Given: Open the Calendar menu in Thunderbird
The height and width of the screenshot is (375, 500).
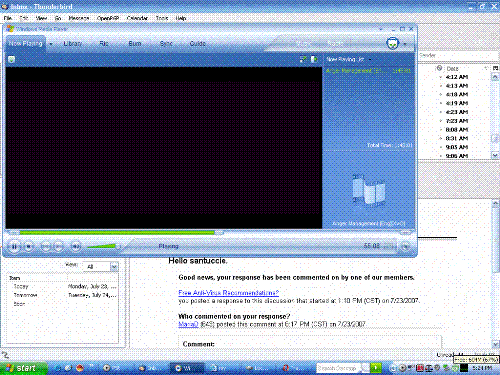Looking at the screenshot, I should [x=137, y=18].
